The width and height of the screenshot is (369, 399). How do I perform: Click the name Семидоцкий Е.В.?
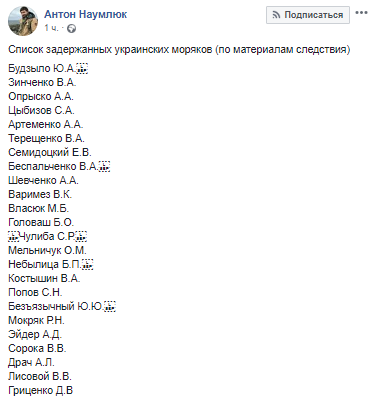tap(50, 152)
